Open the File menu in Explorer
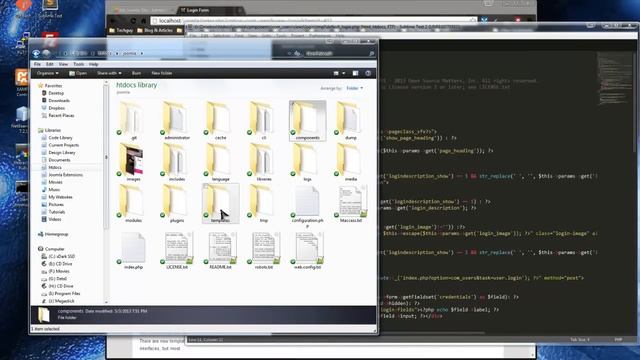 (x=37, y=64)
